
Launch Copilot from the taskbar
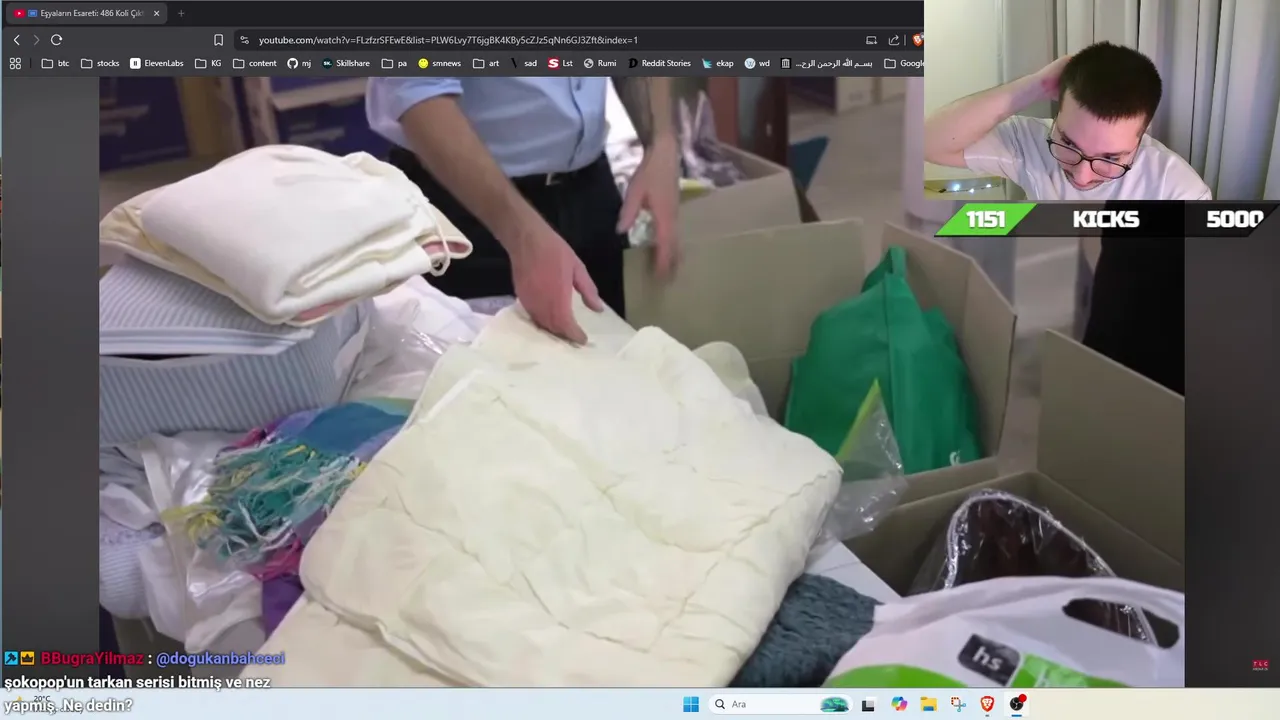pos(899,704)
